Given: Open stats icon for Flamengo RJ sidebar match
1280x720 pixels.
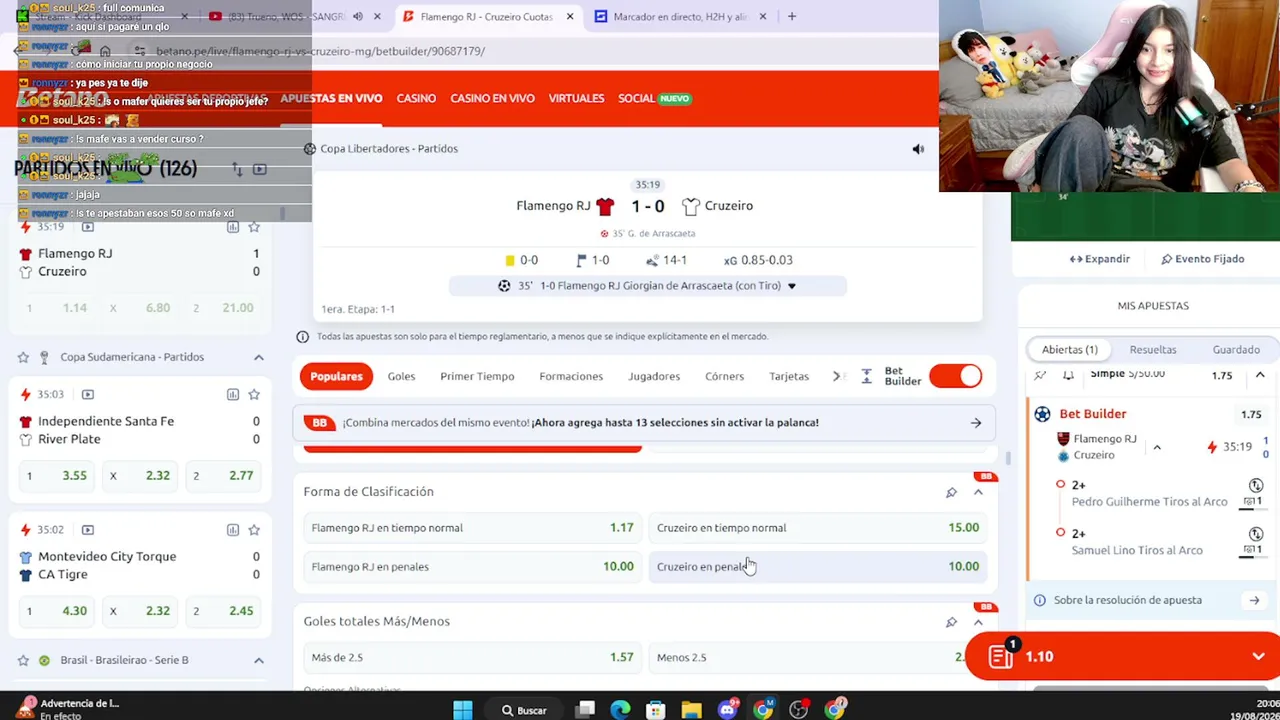Looking at the screenshot, I should tap(233, 227).
